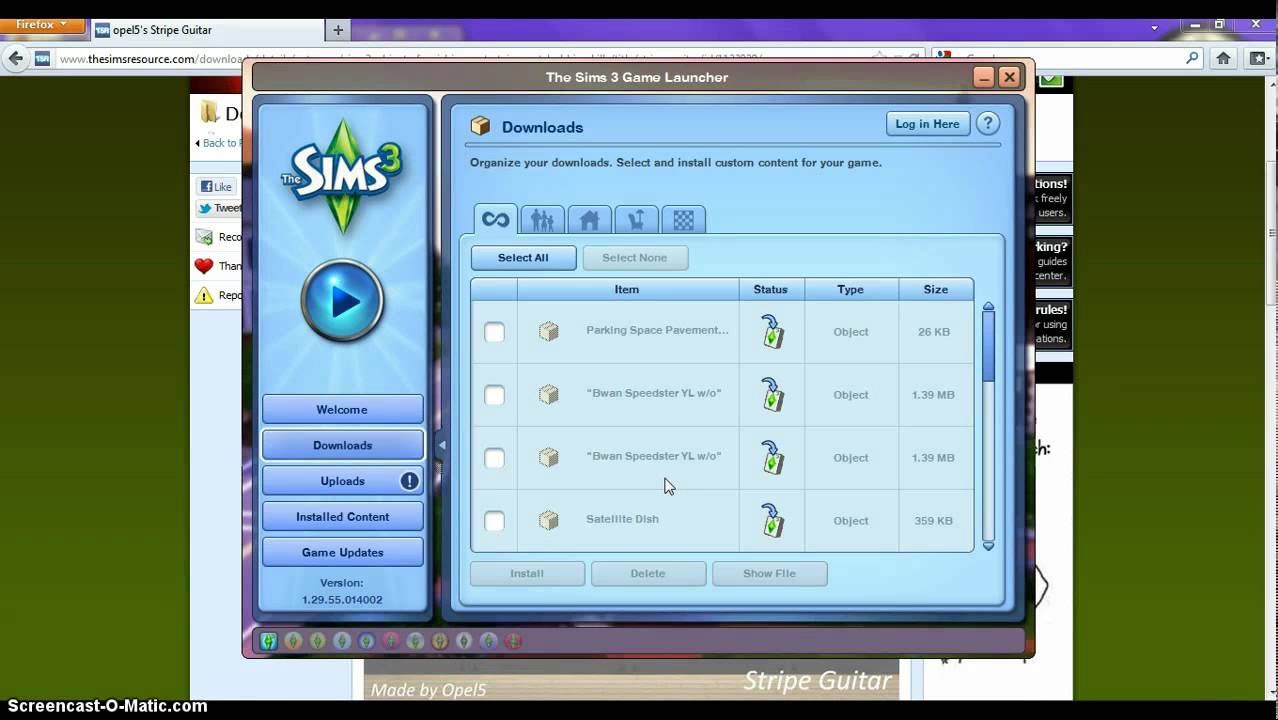Open the Game Updates section
The image size is (1278, 720).
coord(342,552)
